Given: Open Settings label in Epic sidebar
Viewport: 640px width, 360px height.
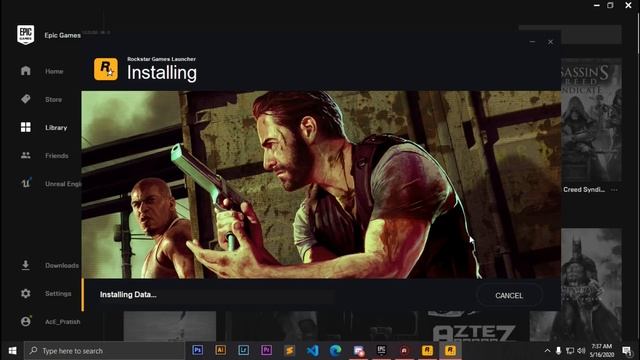Looking at the screenshot, I should tap(58, 293).
